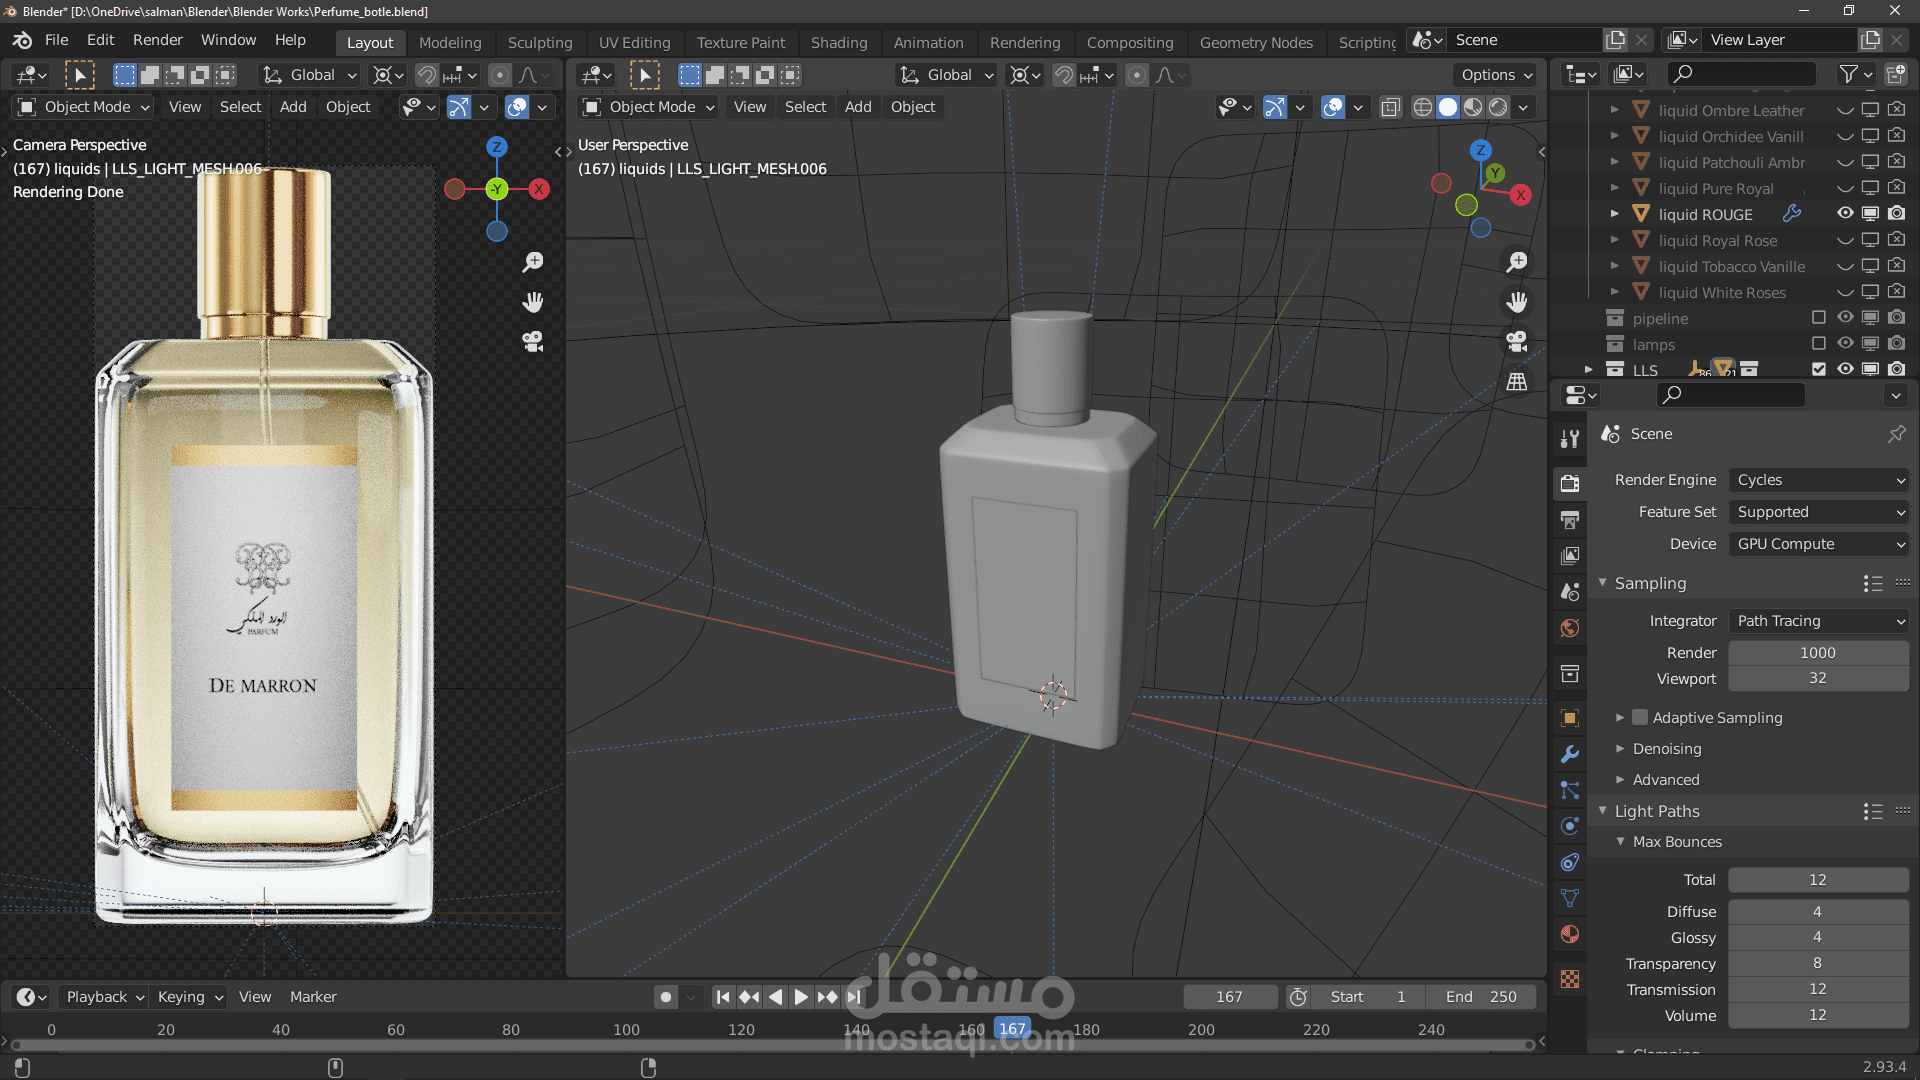Open the Output properties tab icon
This screenshot has height=1080, width=1920.
(1570, 520)
